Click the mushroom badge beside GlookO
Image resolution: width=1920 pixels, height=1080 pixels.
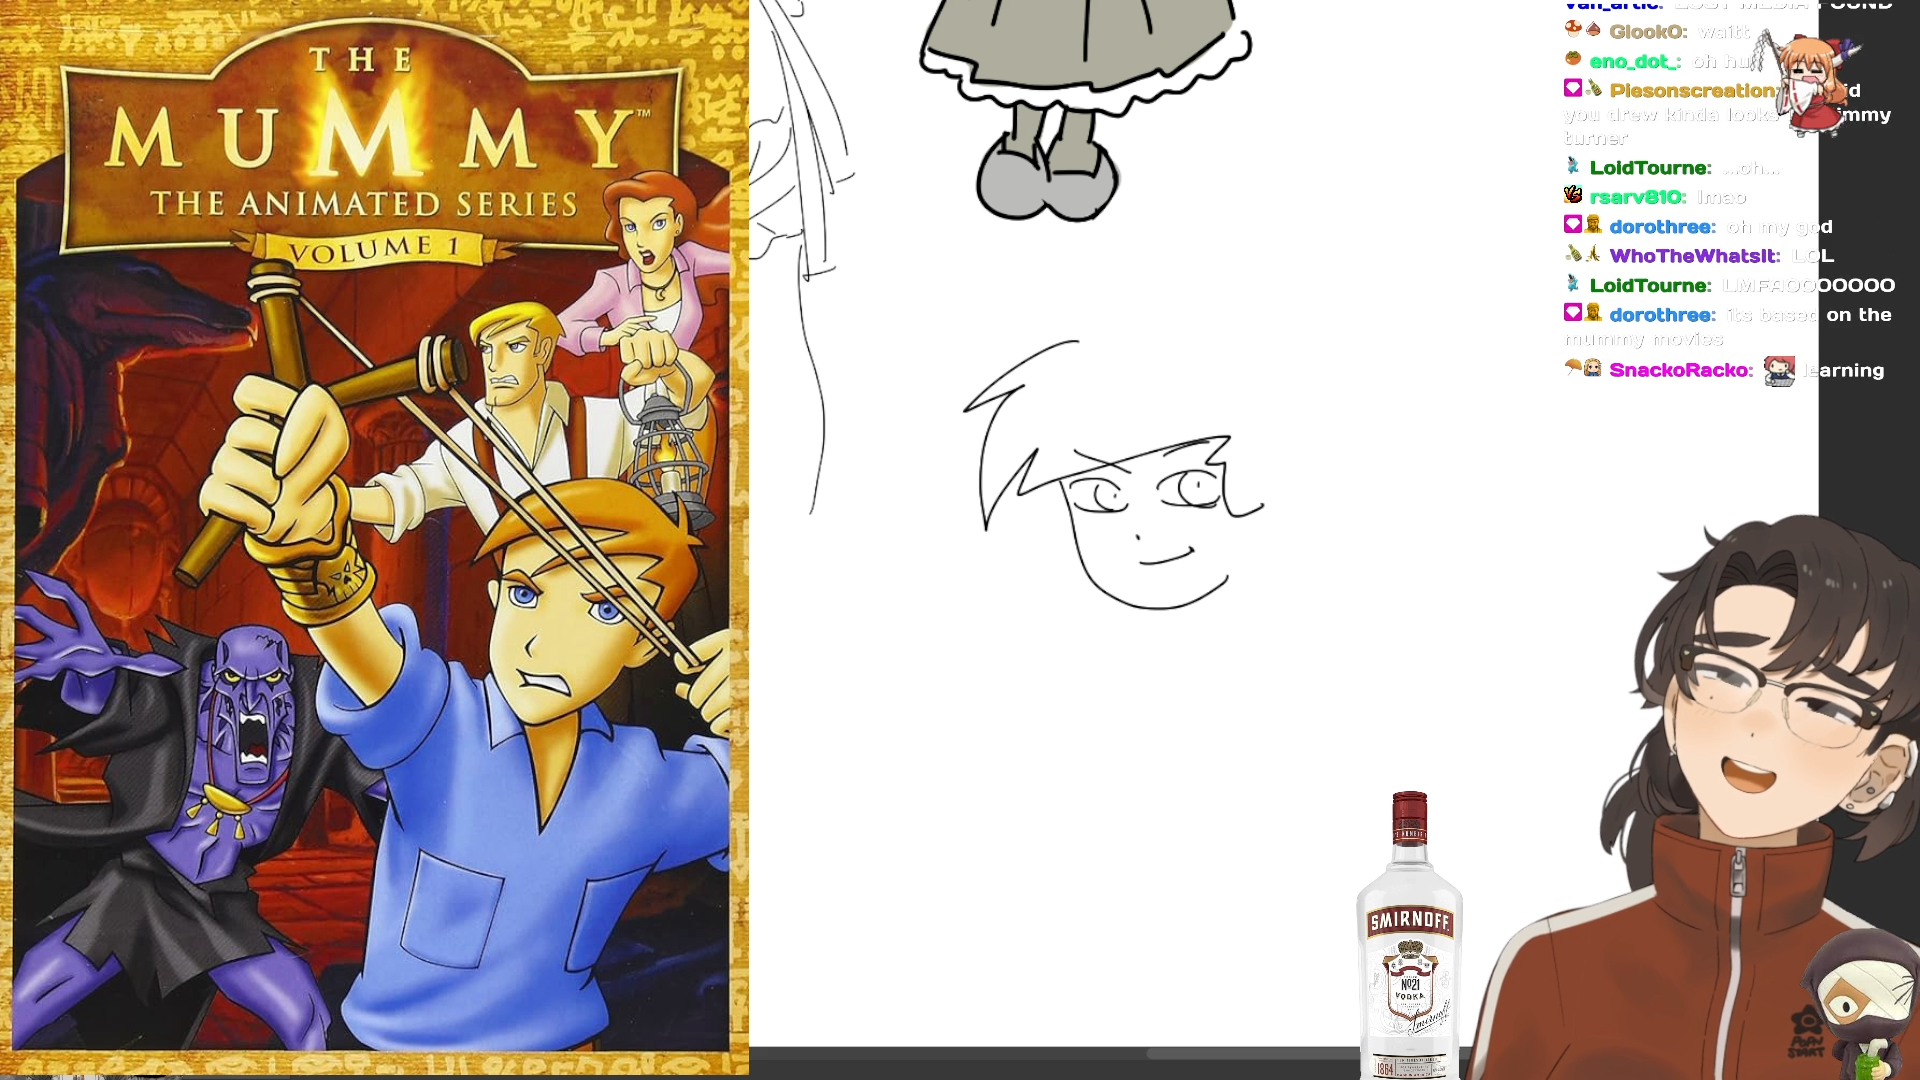(1573, 29)
